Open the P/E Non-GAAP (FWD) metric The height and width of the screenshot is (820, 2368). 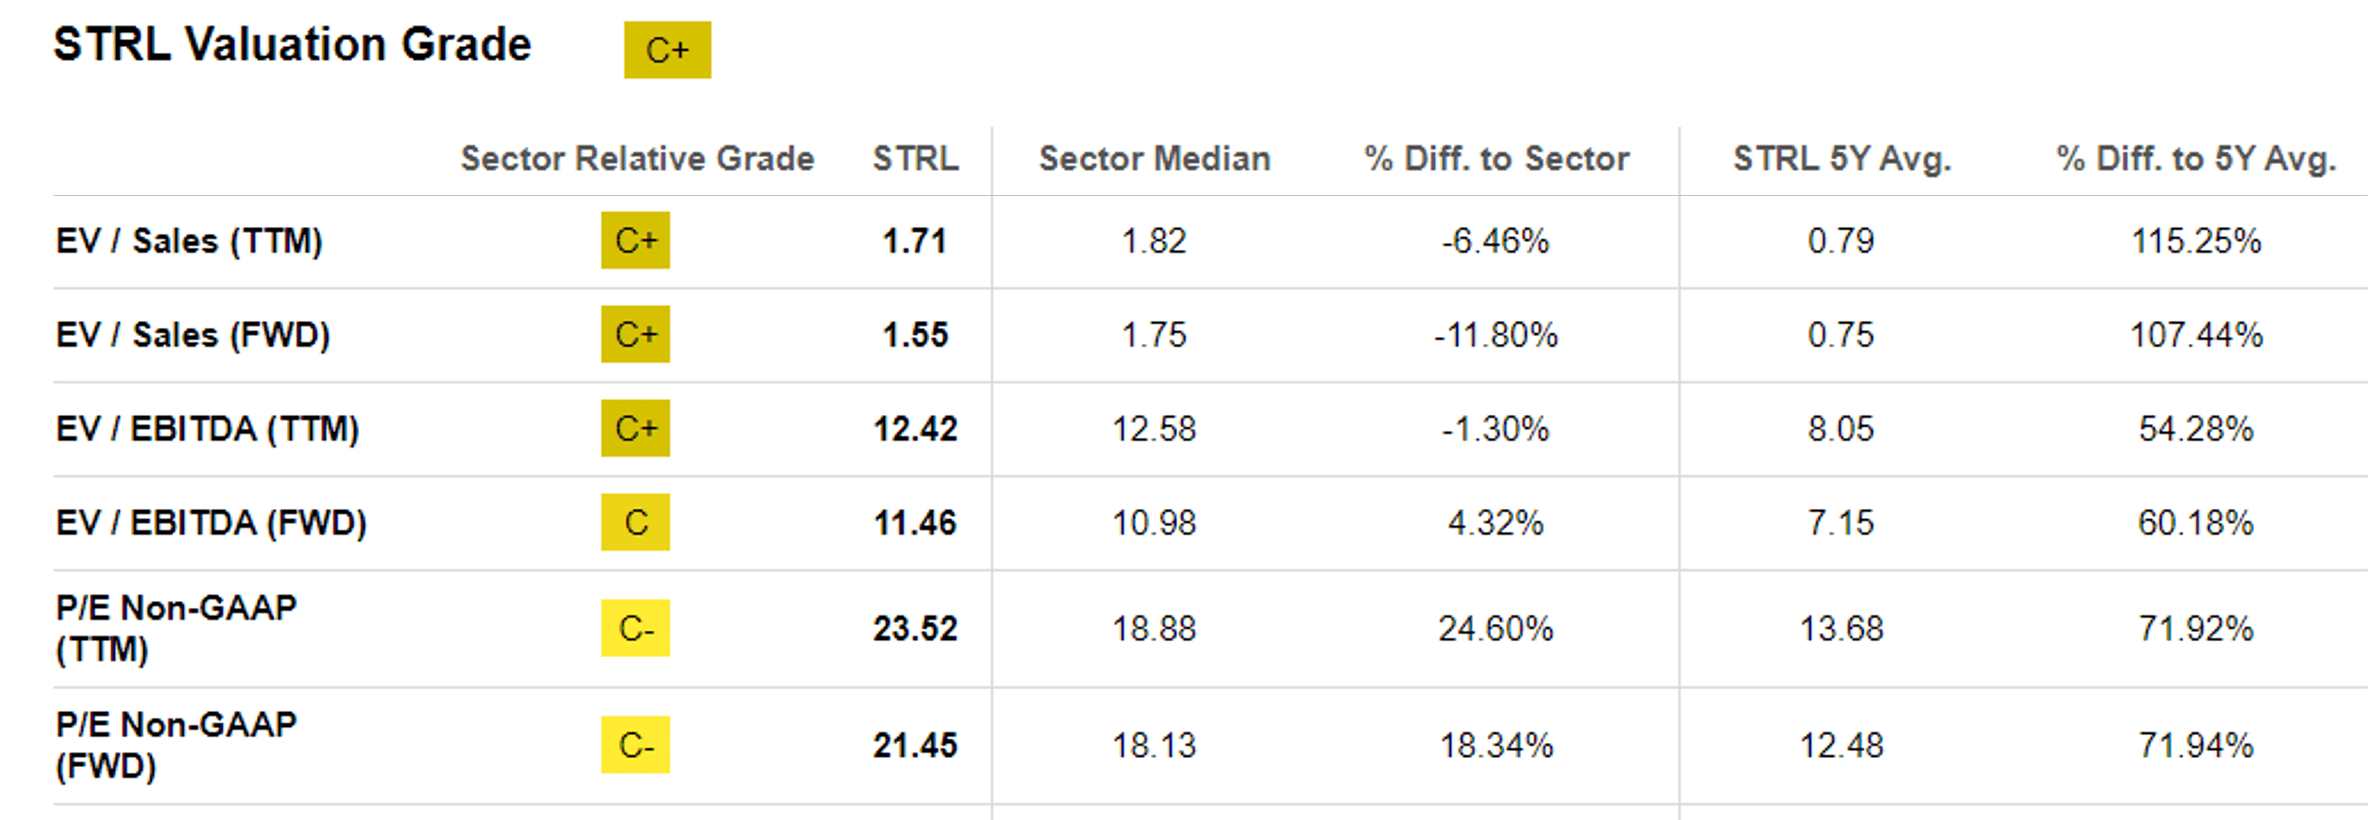(x=176, y=745)
